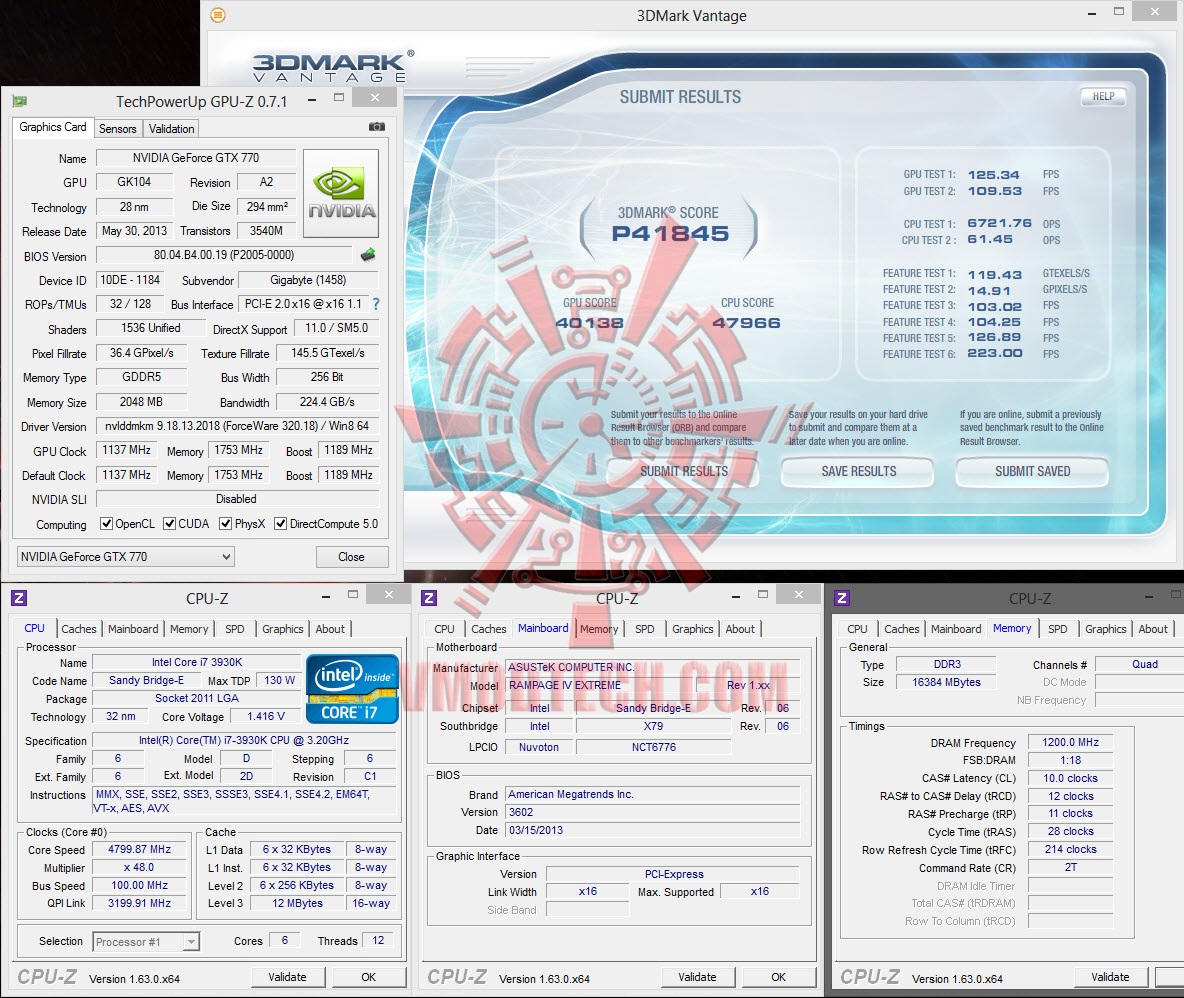Click the Driver Version field in GPU-Z

pos(237,426)
